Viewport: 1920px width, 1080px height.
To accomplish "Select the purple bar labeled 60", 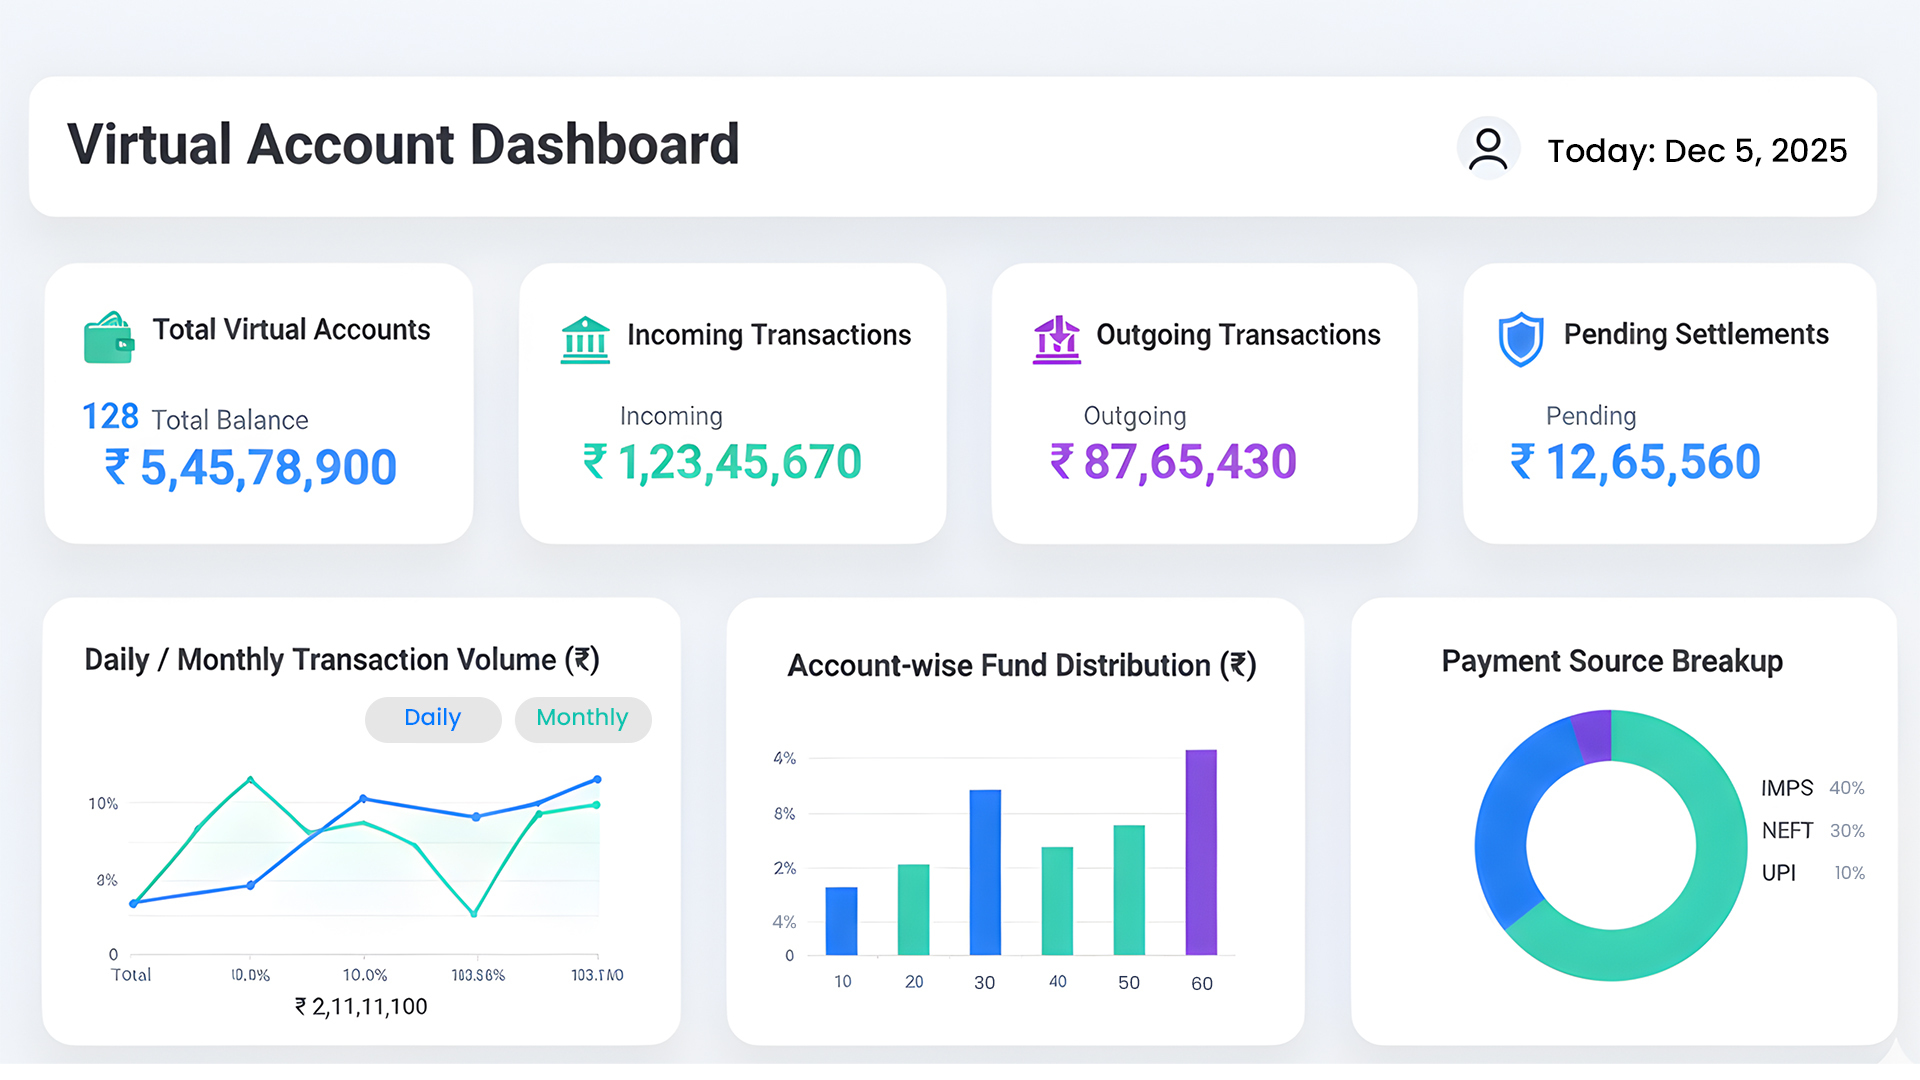I will (1201, 852).
